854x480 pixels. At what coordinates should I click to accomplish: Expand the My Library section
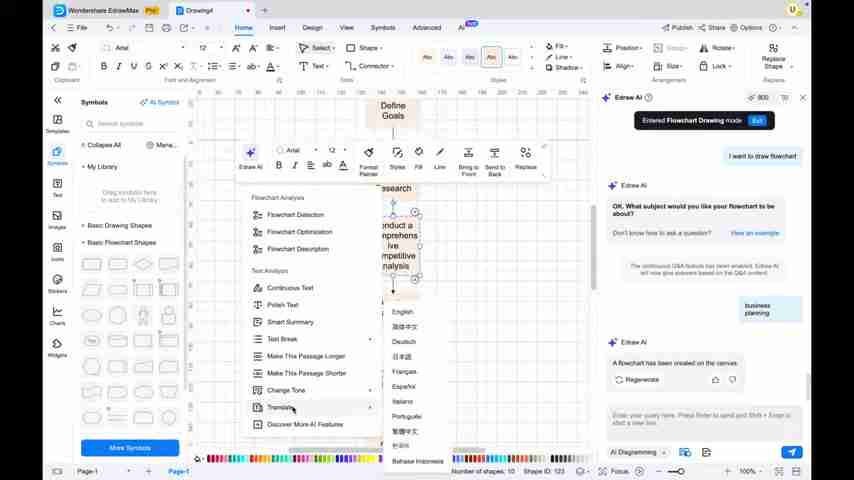pyautogui.click(x=83, y=167)
